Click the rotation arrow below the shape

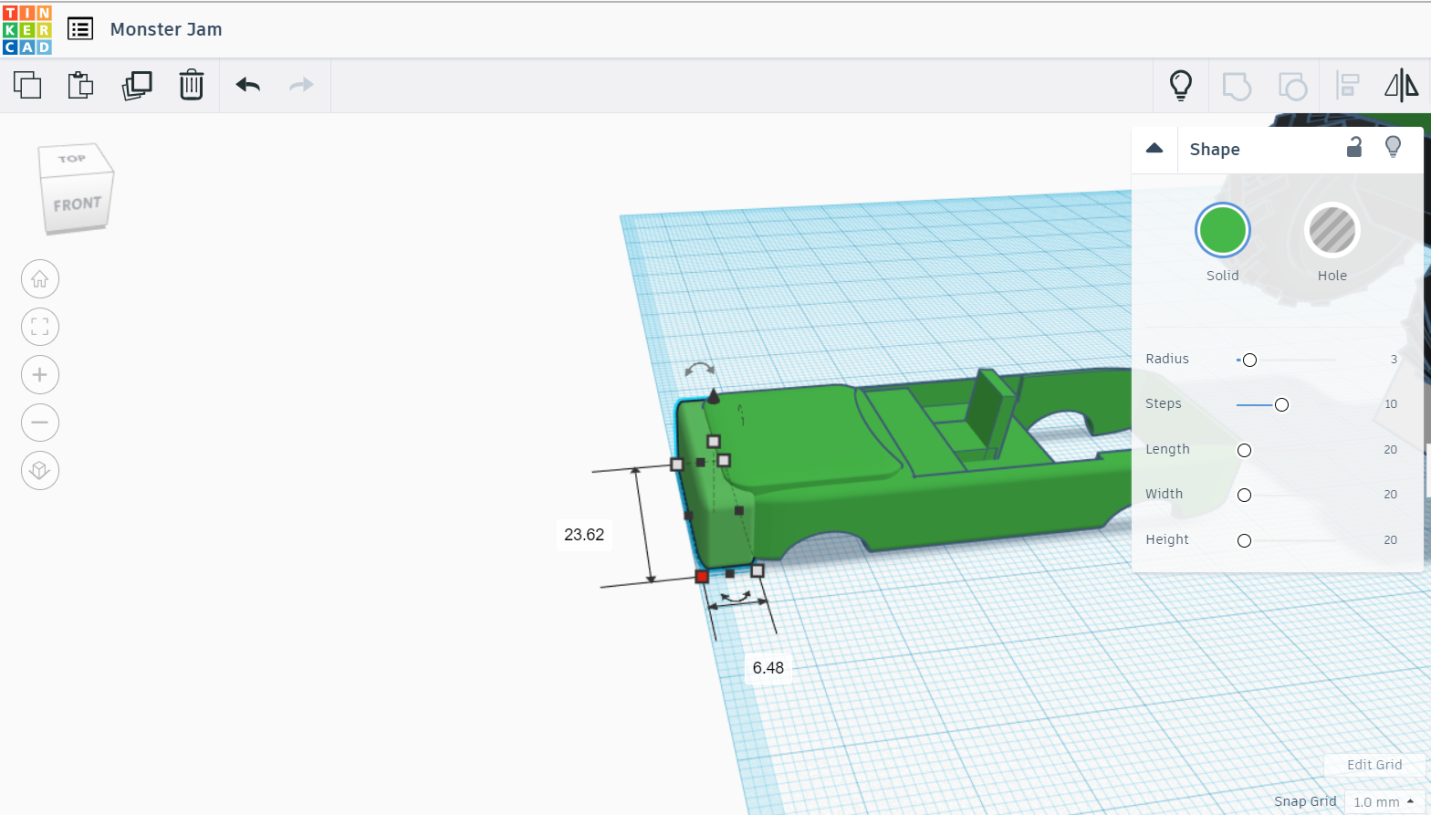coord(737,596)
